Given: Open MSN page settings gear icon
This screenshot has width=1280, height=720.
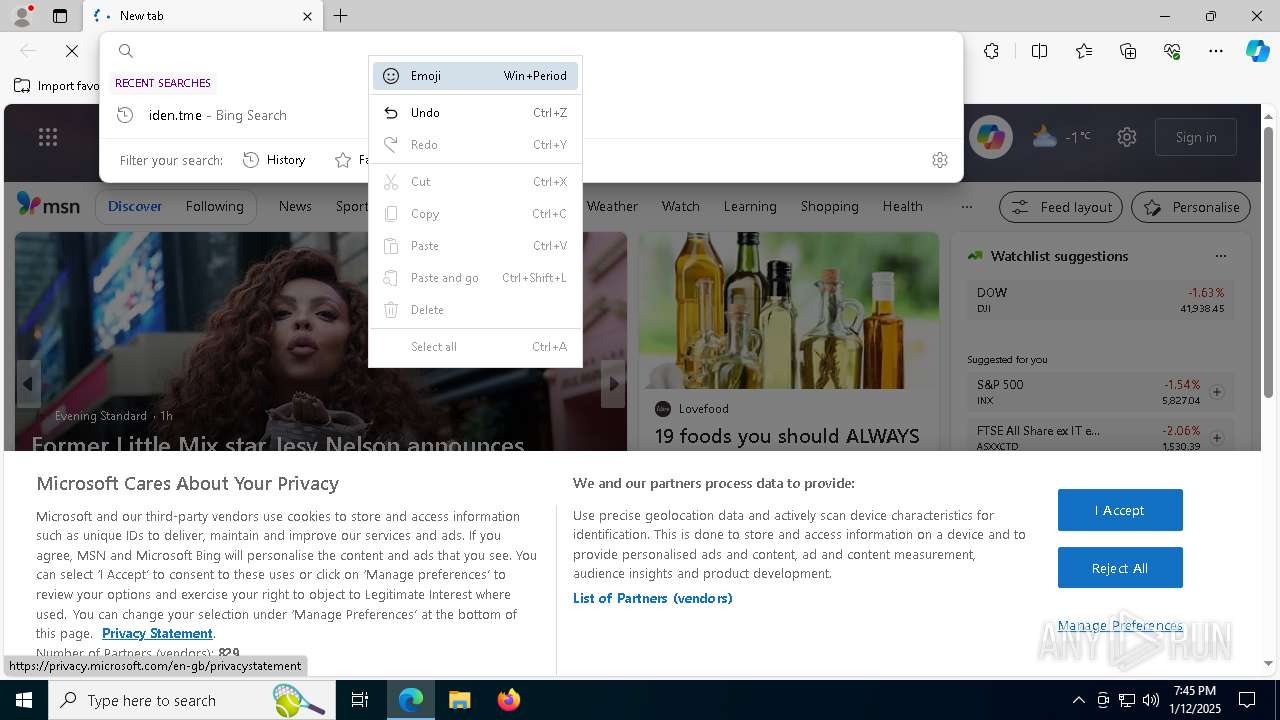Looking at the screenshot, I should click(x=1127, y=137).
